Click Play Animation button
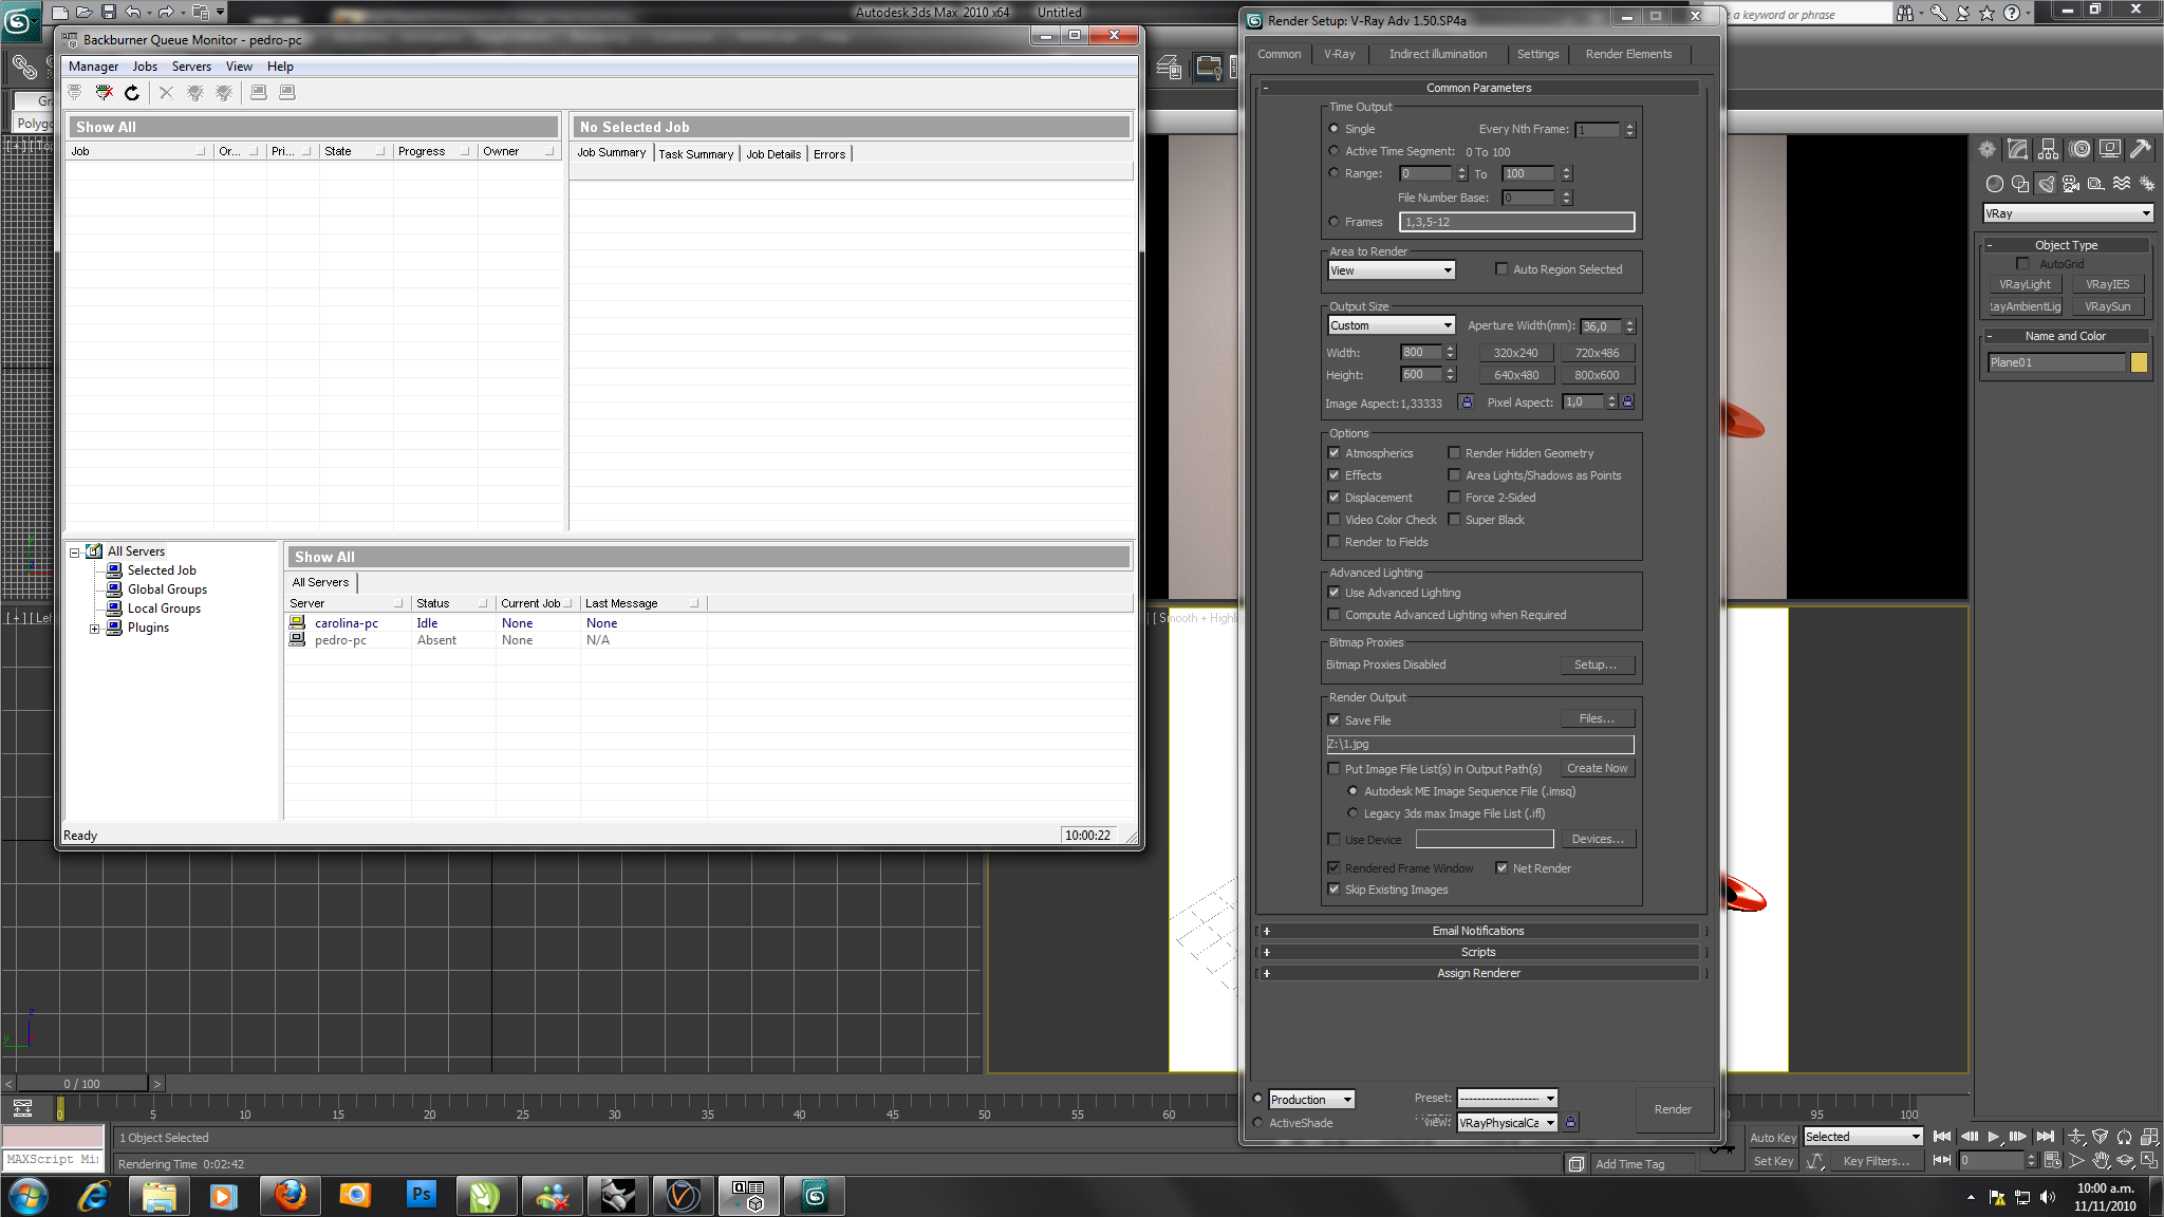The image size is (2164, 1218). point(1993,1137)
